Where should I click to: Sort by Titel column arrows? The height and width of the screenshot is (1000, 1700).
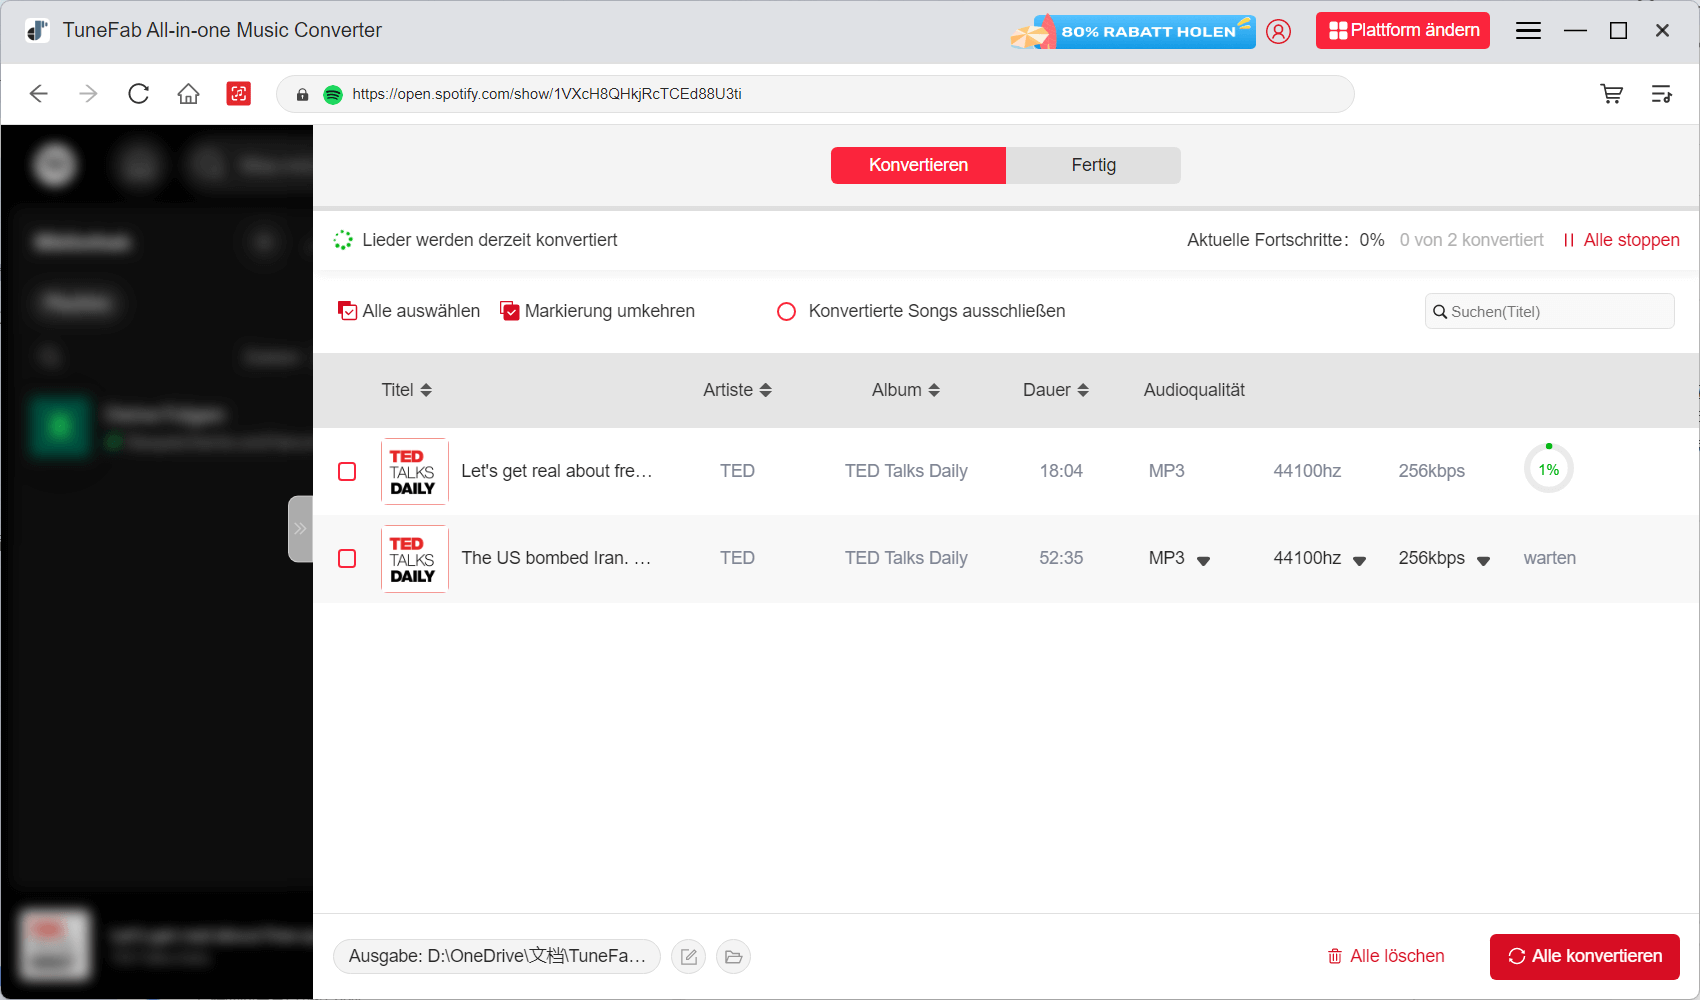pos(426,390)
